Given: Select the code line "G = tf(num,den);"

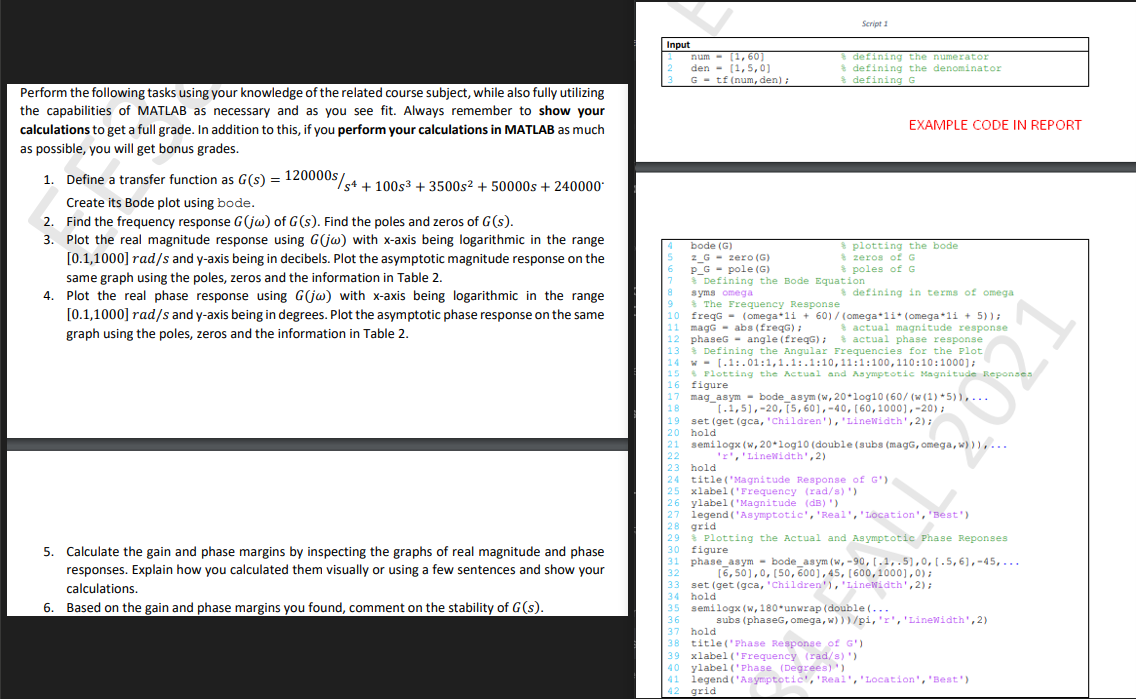Looking at the screenshot, I should [740, 80].
